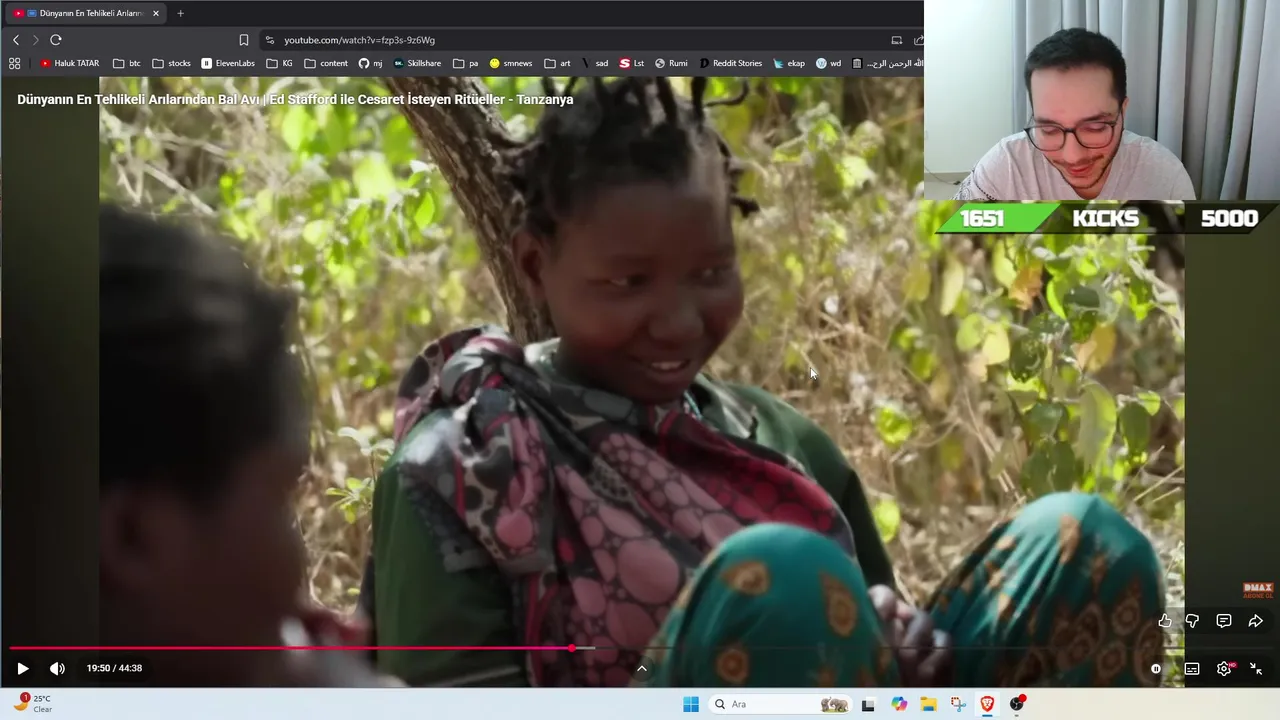Open the wd WordPress bookmark

pos(828,63)
